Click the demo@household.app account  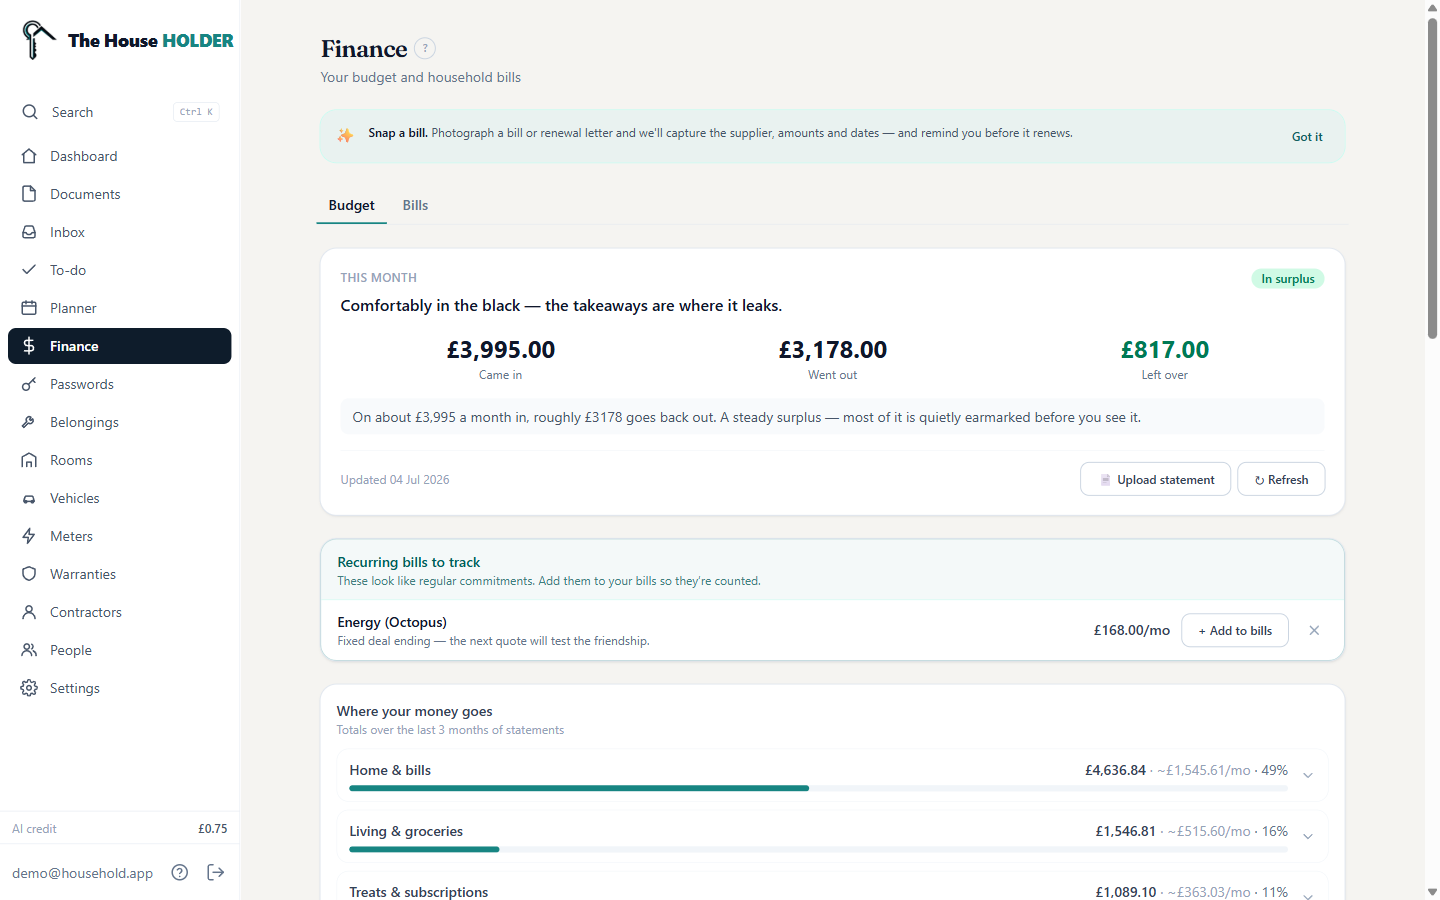[x=83, y=873]
